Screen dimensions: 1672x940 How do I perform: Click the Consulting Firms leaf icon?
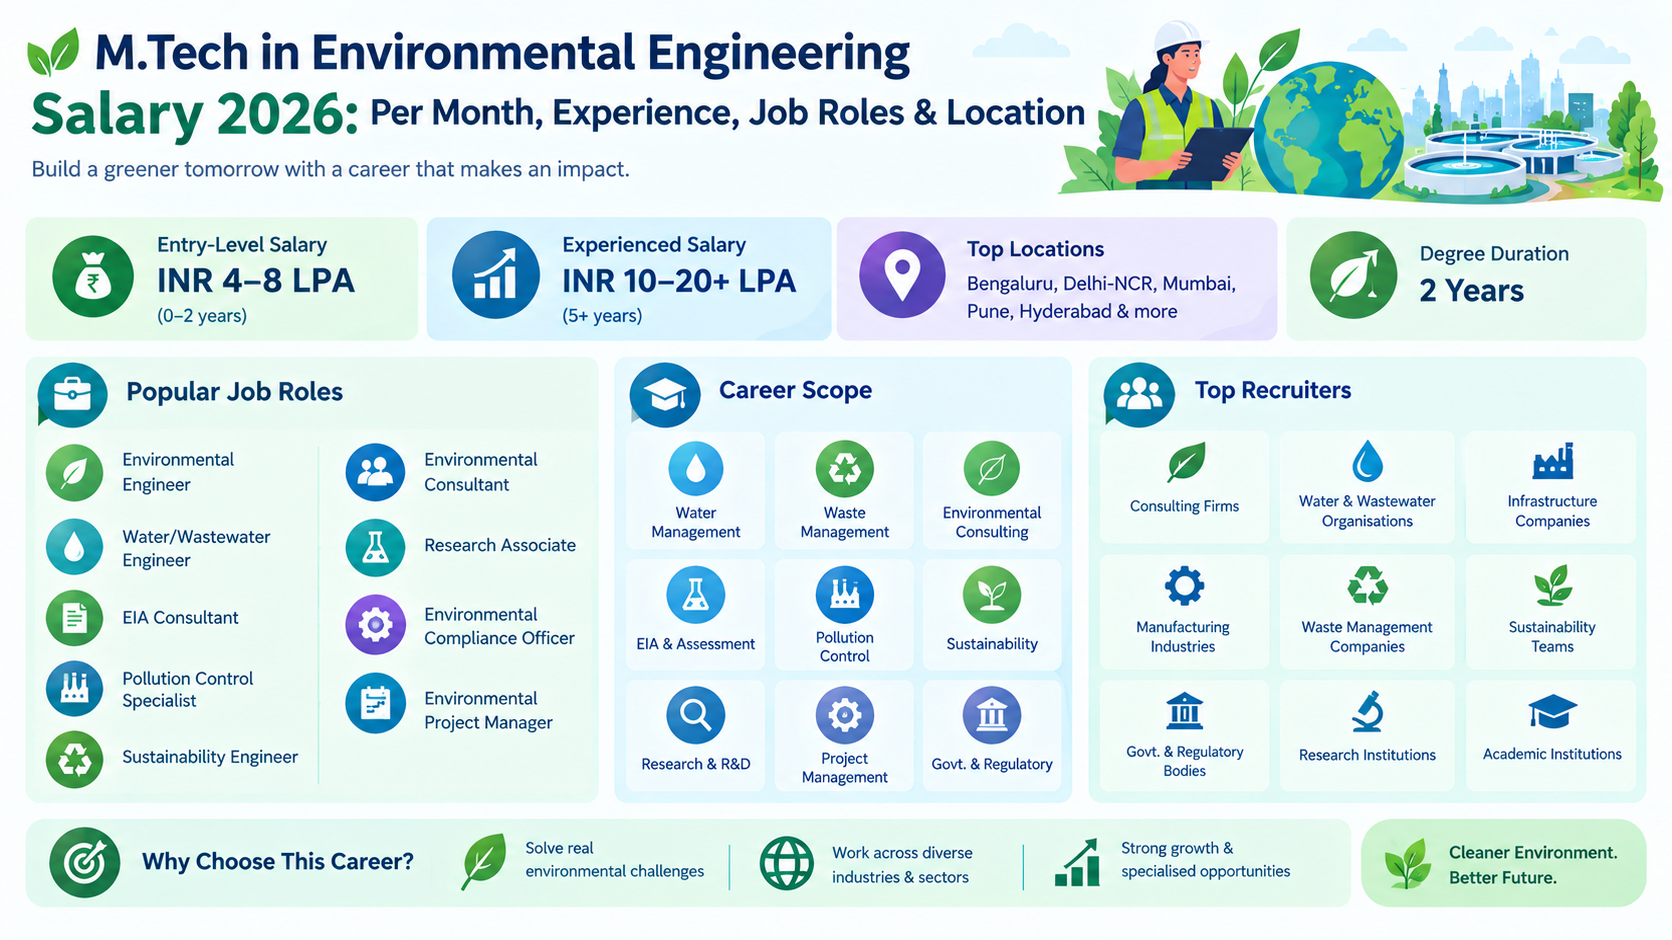1185,463
